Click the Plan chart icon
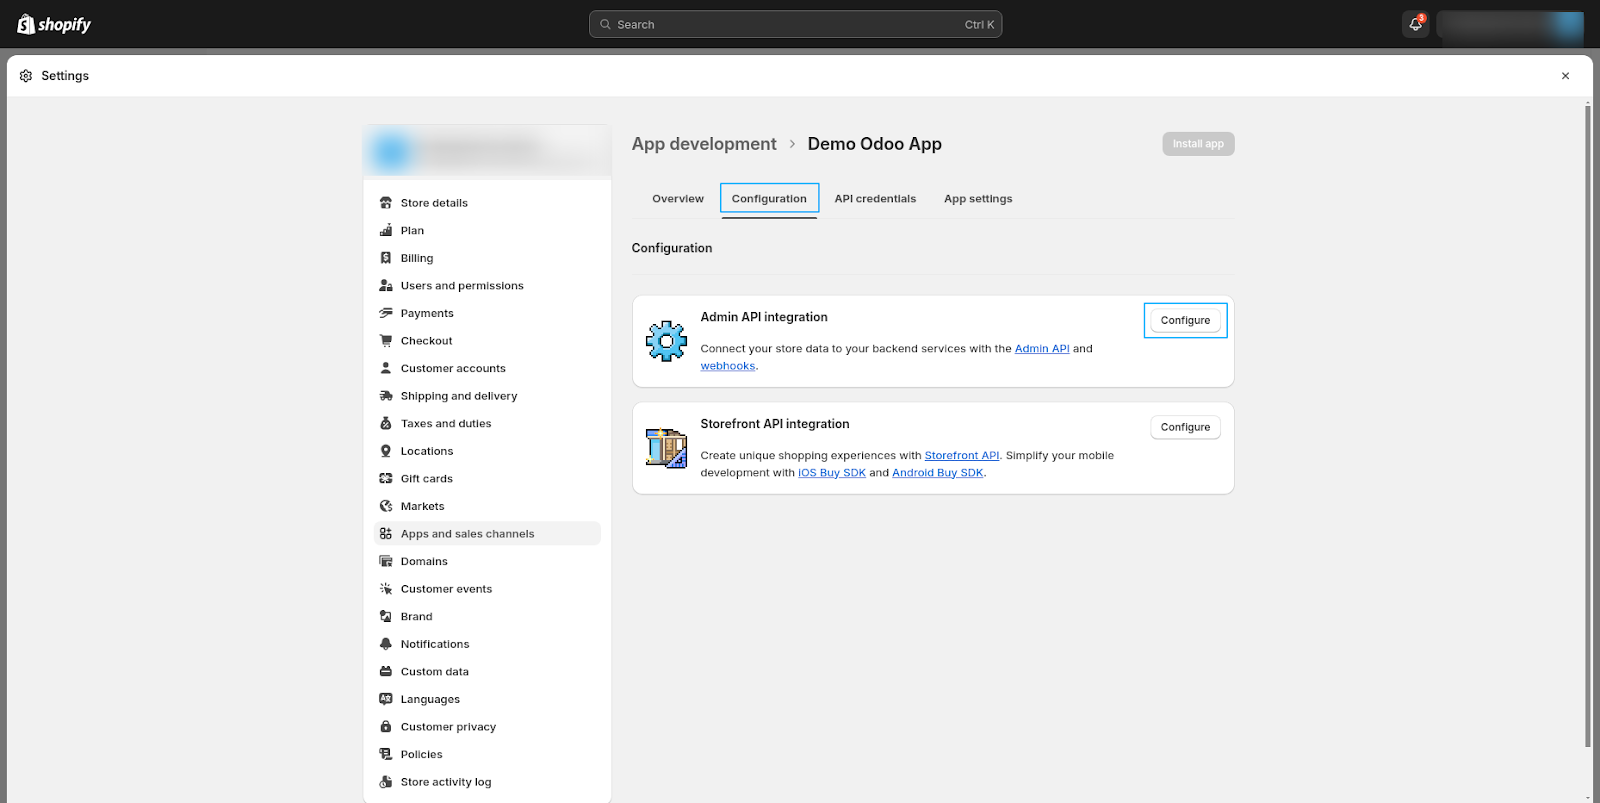The height and width of the screenshot is (803, 1600). pos(386,230)
